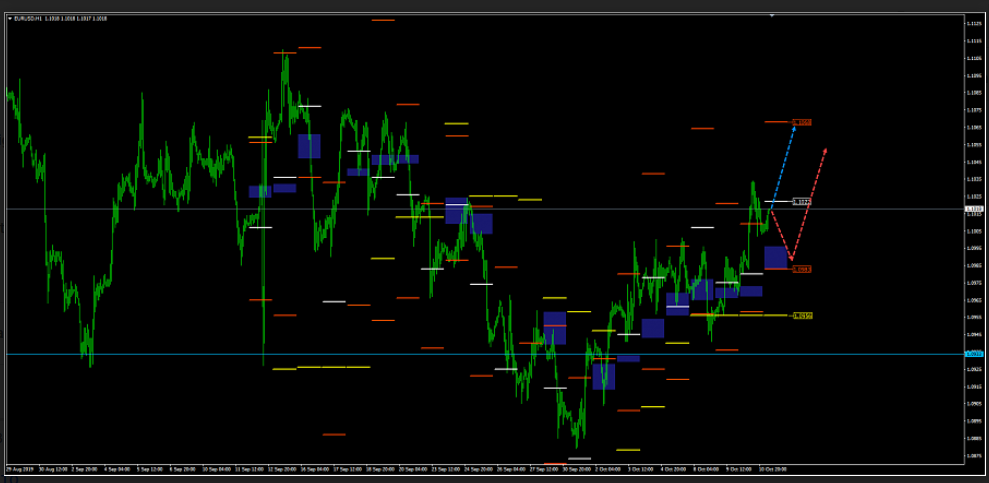Select the rightmost red dashed upward arrow
The width and height of the screenshot is (989, 483).
(810, 200)
